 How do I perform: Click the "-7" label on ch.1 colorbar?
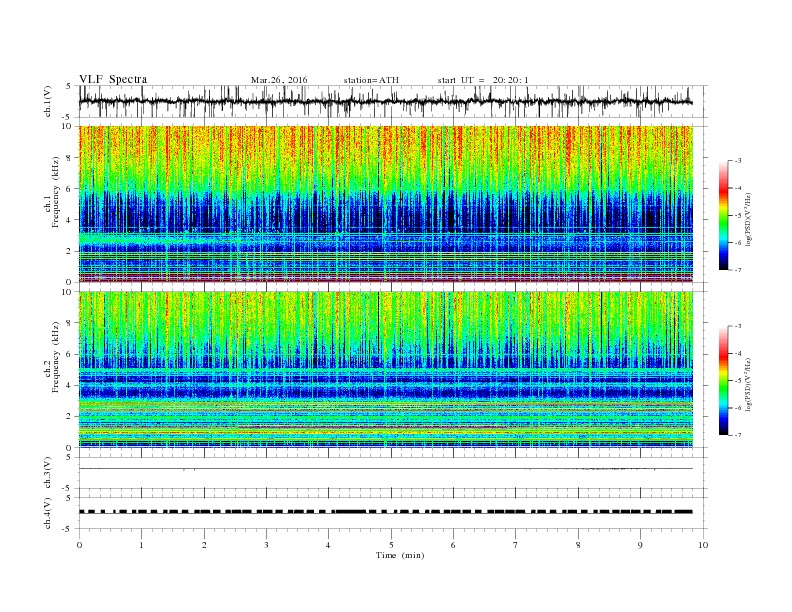(737, 270)
